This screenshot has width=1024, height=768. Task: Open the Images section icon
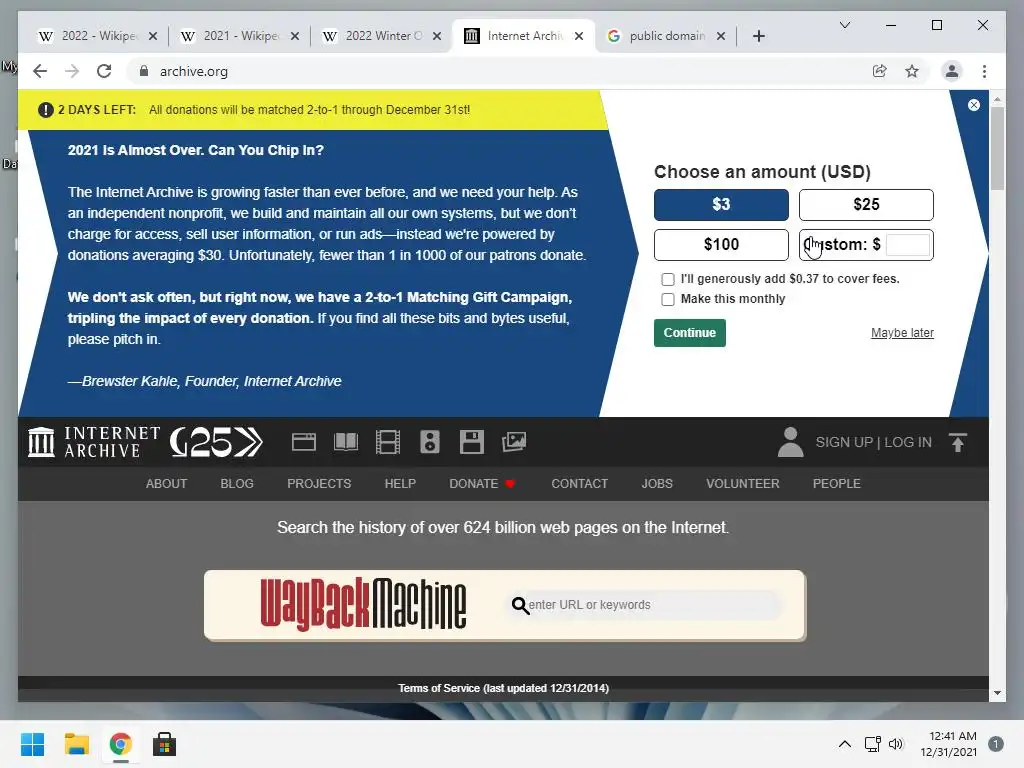514,442
